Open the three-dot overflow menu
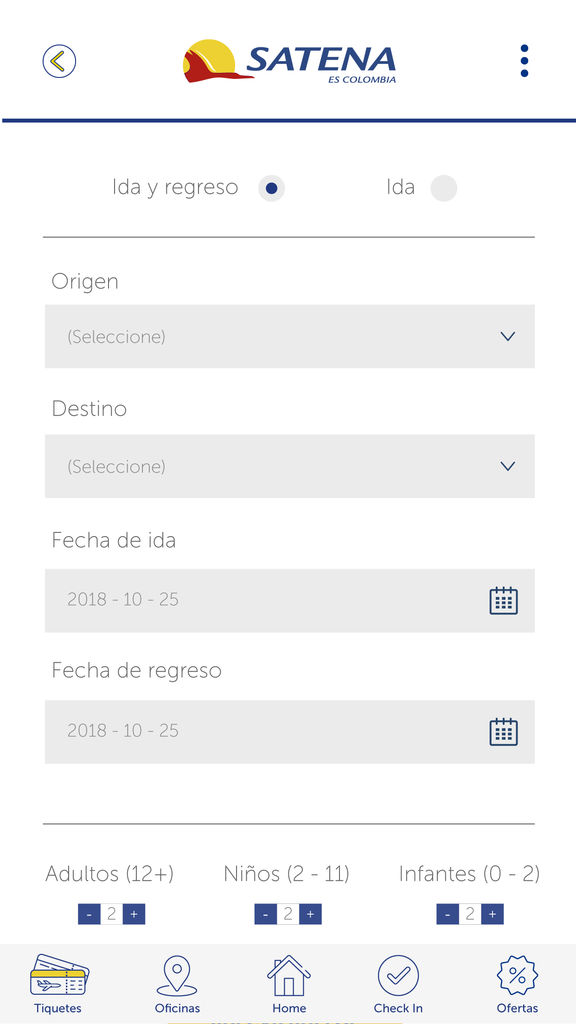This screenshot has height=1024, width=576. click(x=524, y=61)
